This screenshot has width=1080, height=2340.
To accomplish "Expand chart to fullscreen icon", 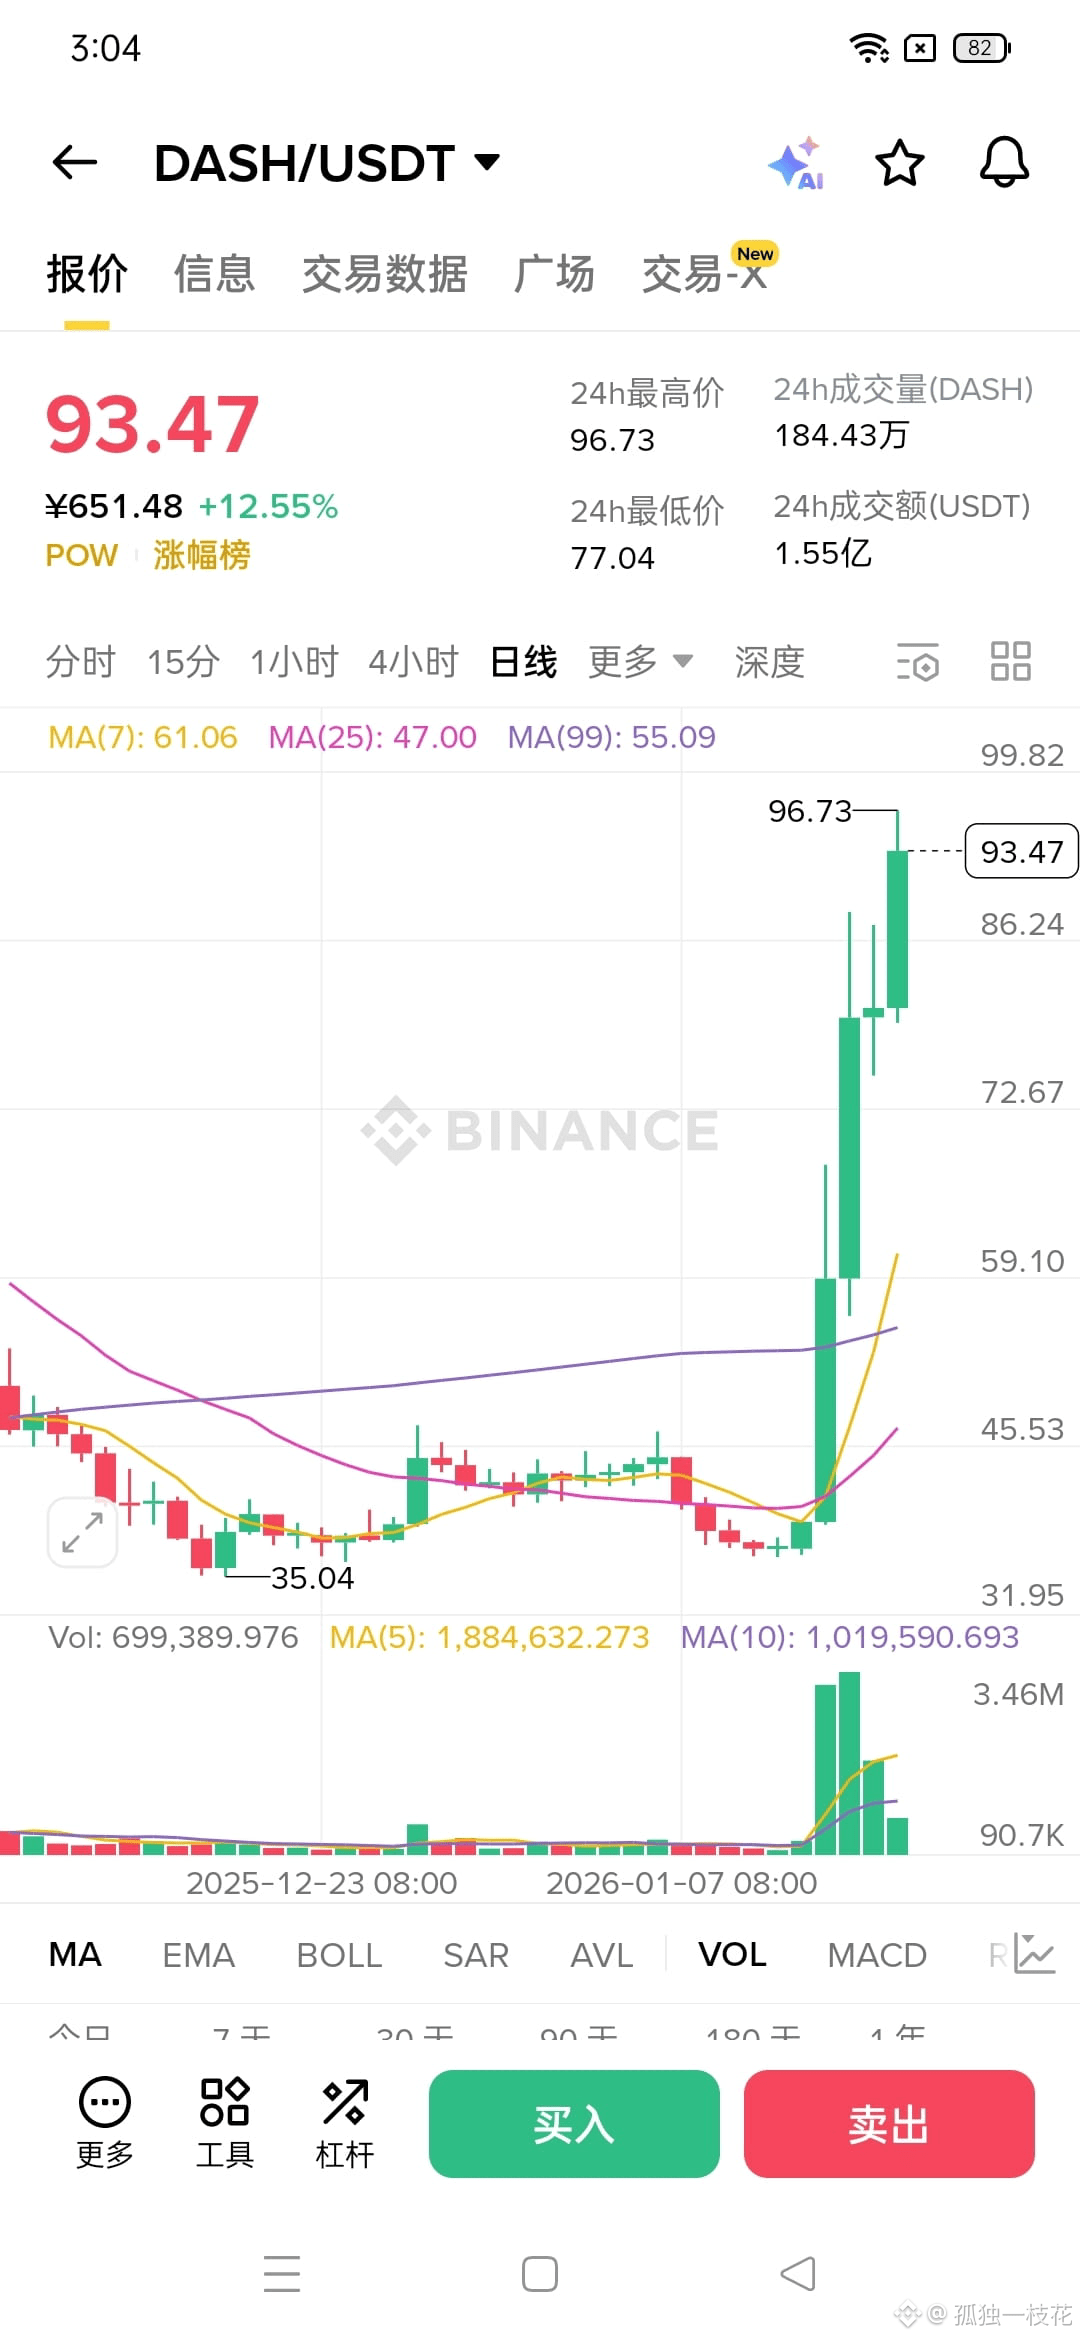I will point(82,1532).
